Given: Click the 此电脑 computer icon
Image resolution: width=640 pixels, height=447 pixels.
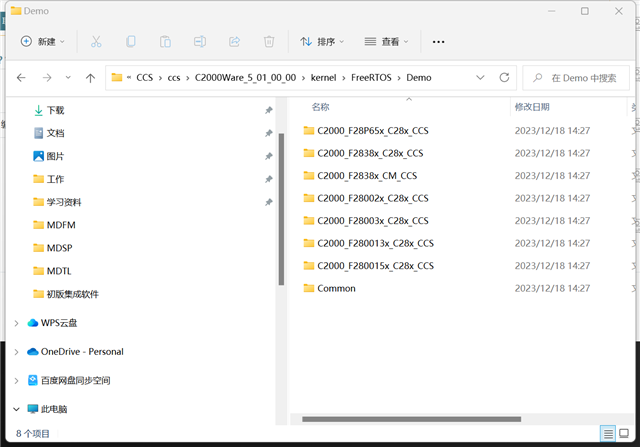Looking at the screenshot, I should [33, 409].
